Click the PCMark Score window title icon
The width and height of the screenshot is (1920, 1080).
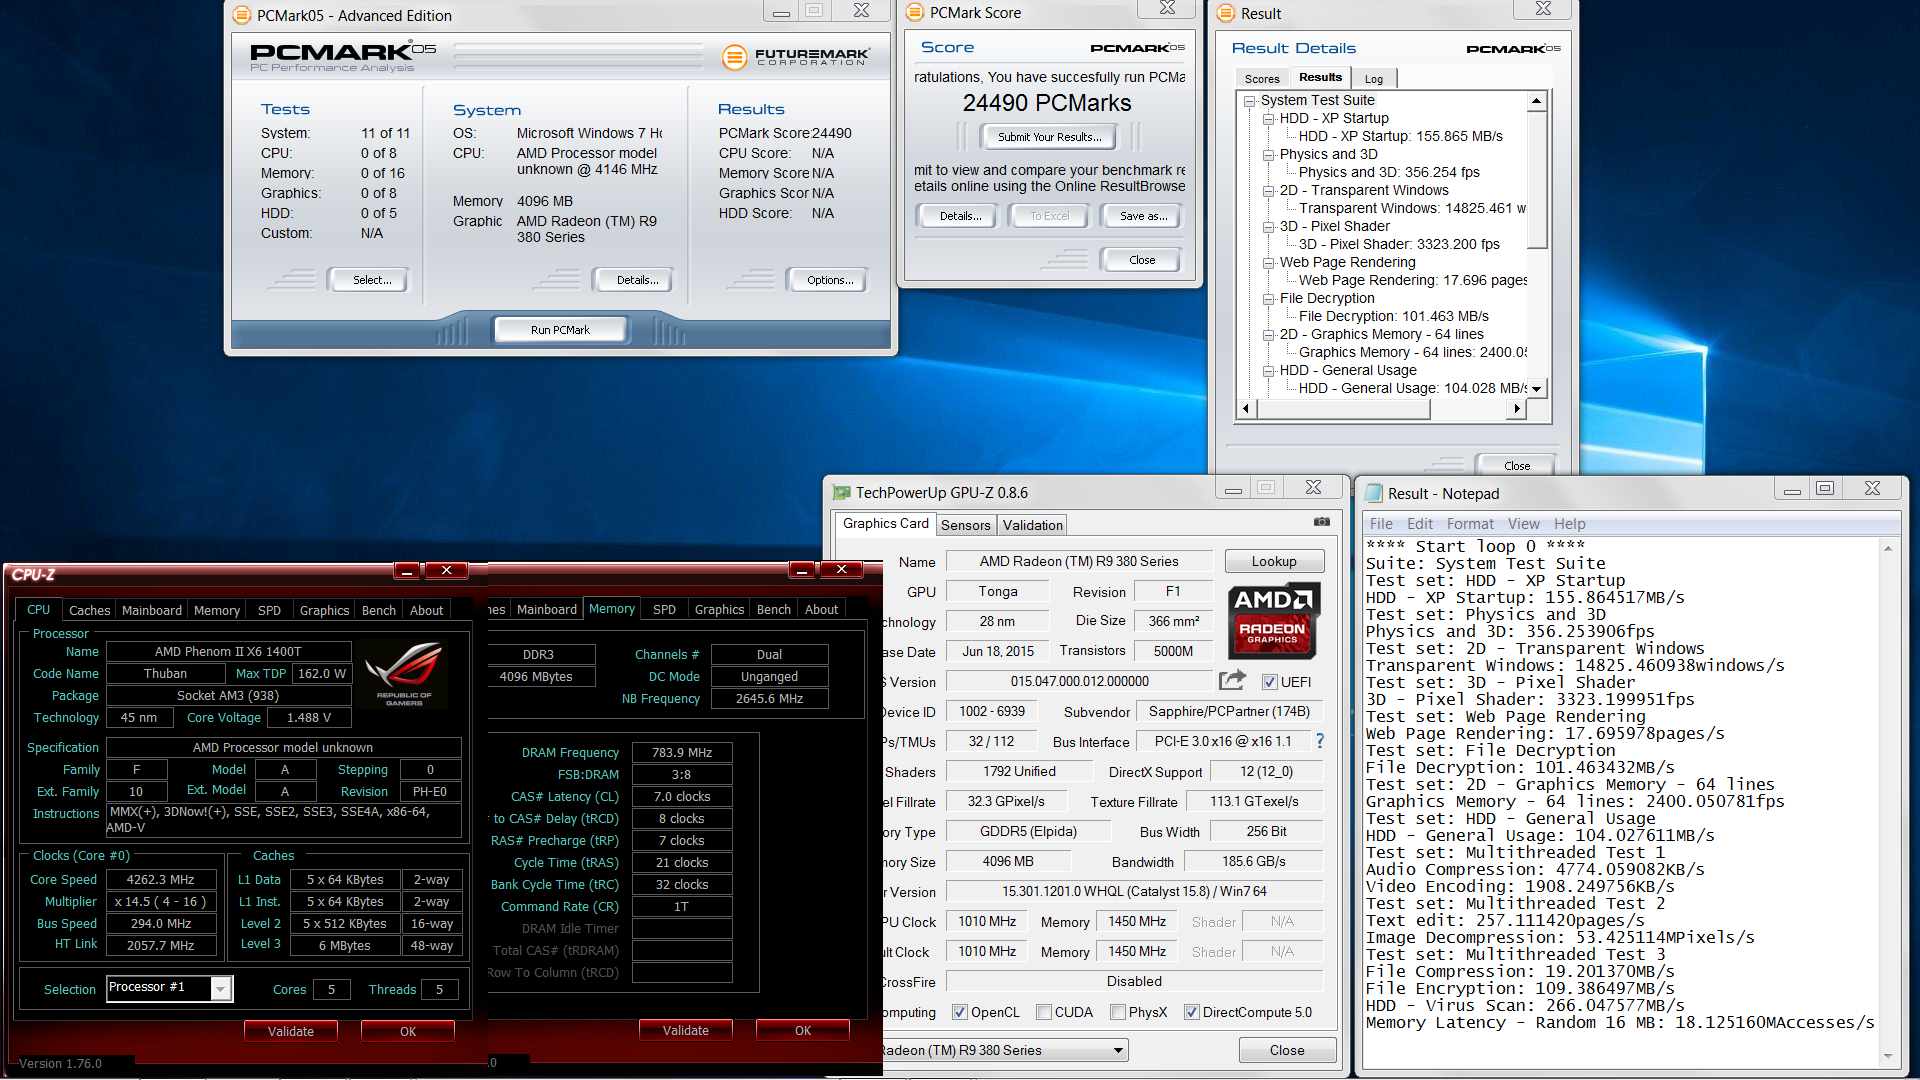click(x=914, y=13)
